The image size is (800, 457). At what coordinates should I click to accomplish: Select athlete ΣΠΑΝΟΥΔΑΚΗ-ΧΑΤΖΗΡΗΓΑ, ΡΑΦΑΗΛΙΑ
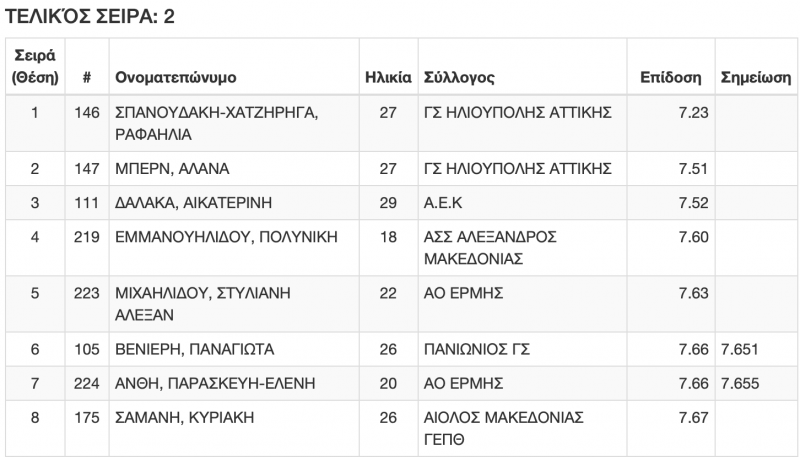click(x=216, y=124)
